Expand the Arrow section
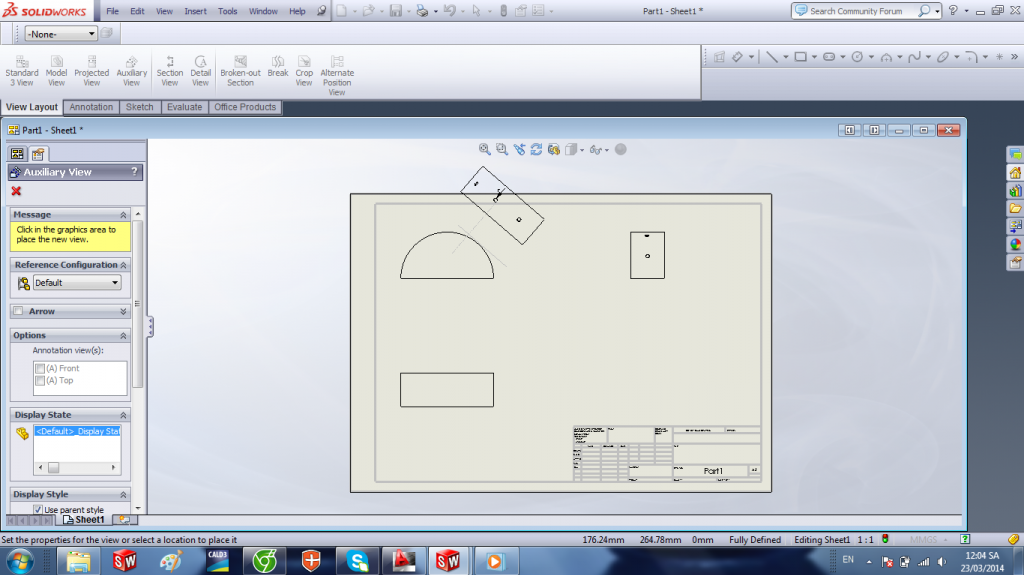Screen dimensions: 1024x575 [123, 312]
